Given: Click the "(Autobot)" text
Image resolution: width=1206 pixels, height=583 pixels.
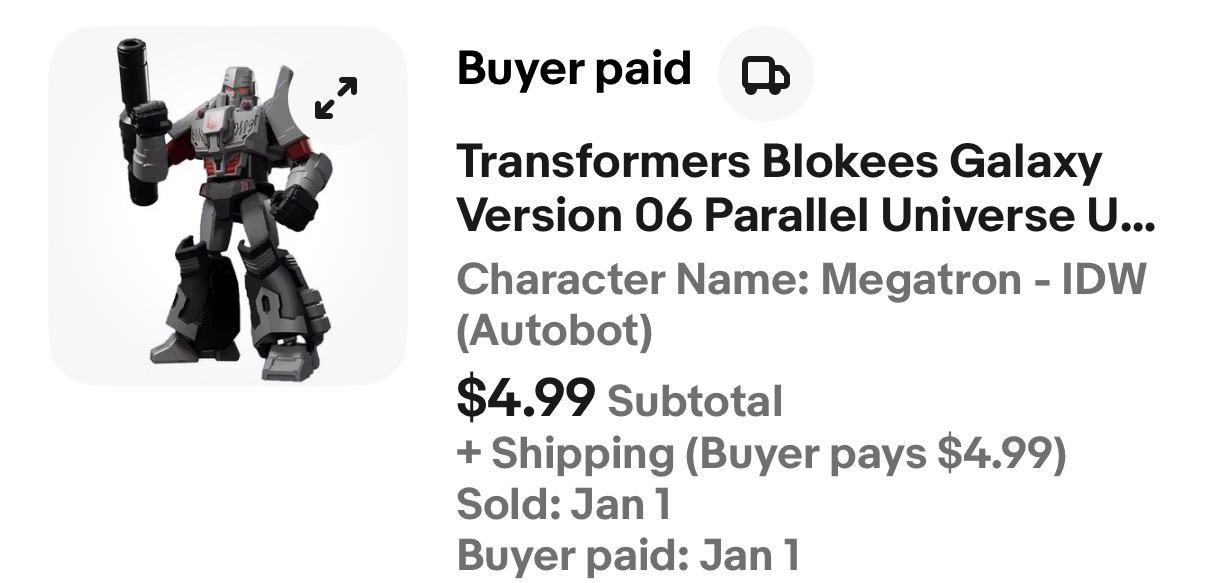Looking at the screenshot, I should (554, 332).
